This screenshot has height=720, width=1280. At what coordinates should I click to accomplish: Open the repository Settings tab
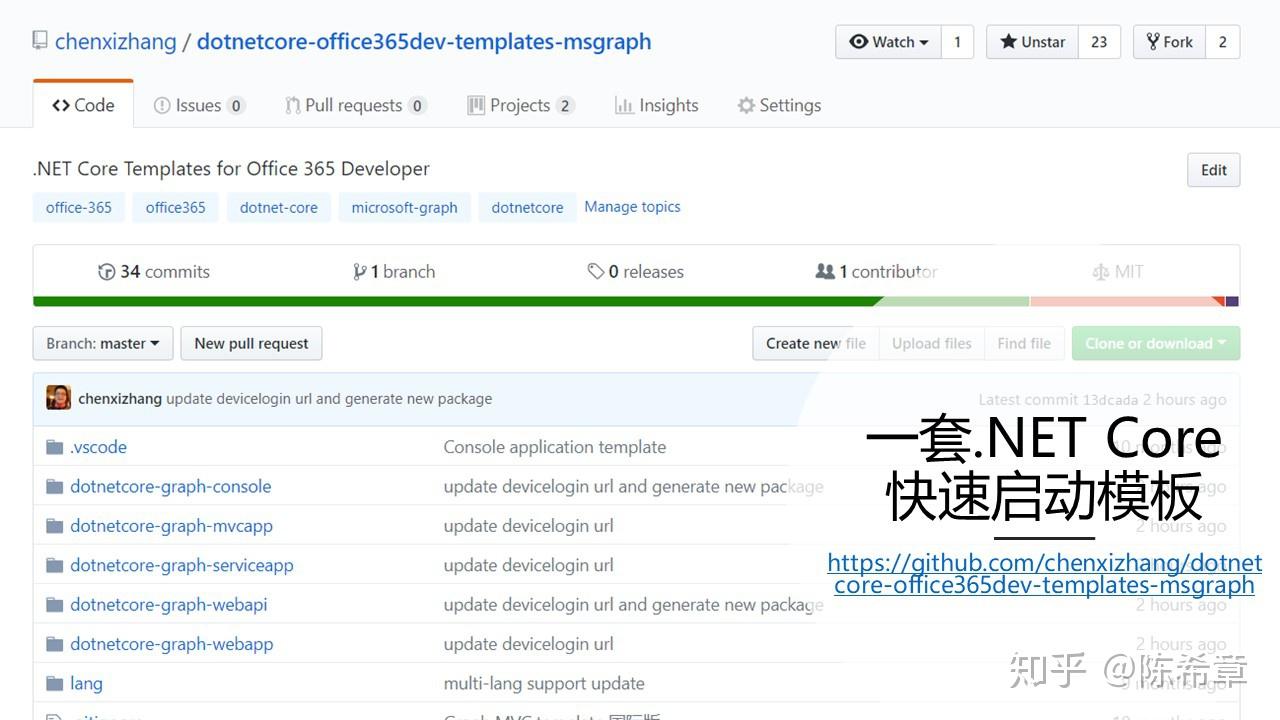(778, 104)
